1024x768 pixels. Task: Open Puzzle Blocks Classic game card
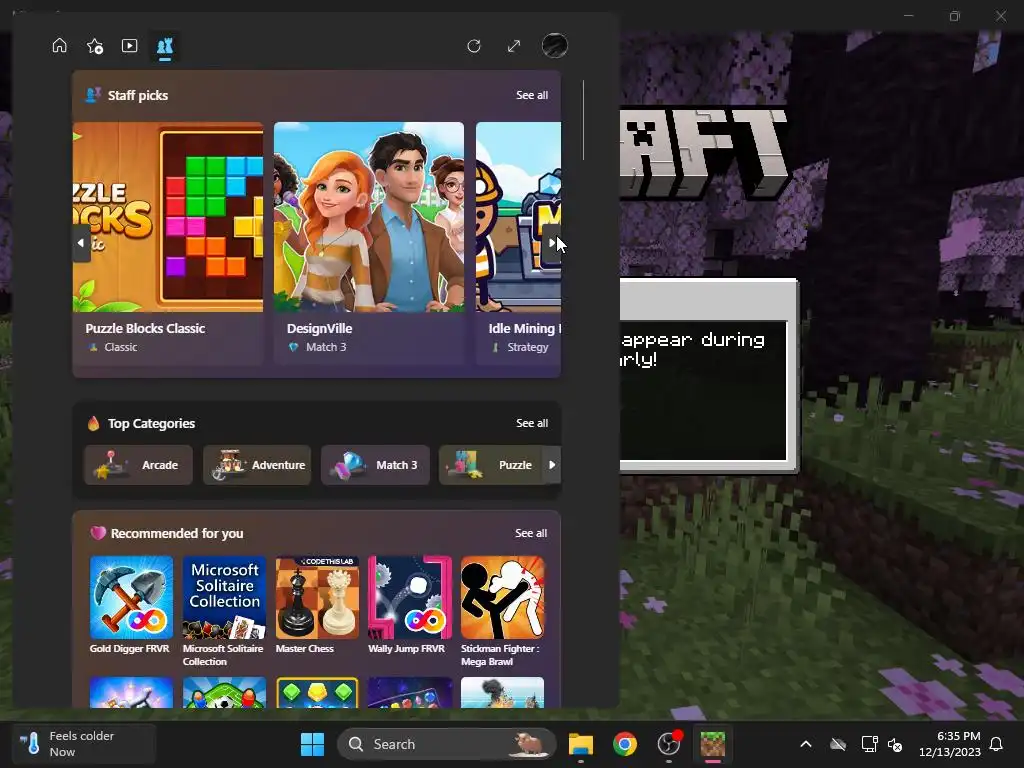(x=168, y=243)
